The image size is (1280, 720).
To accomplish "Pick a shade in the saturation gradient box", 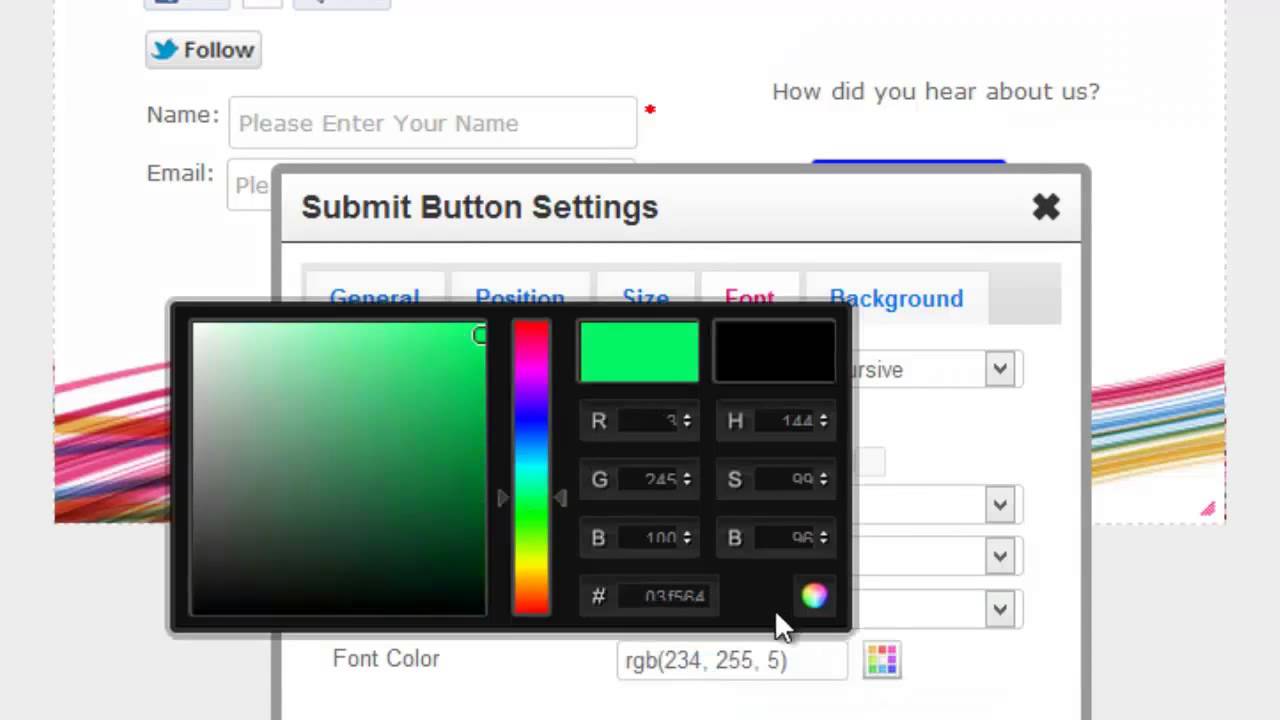I will click(339, 468).
